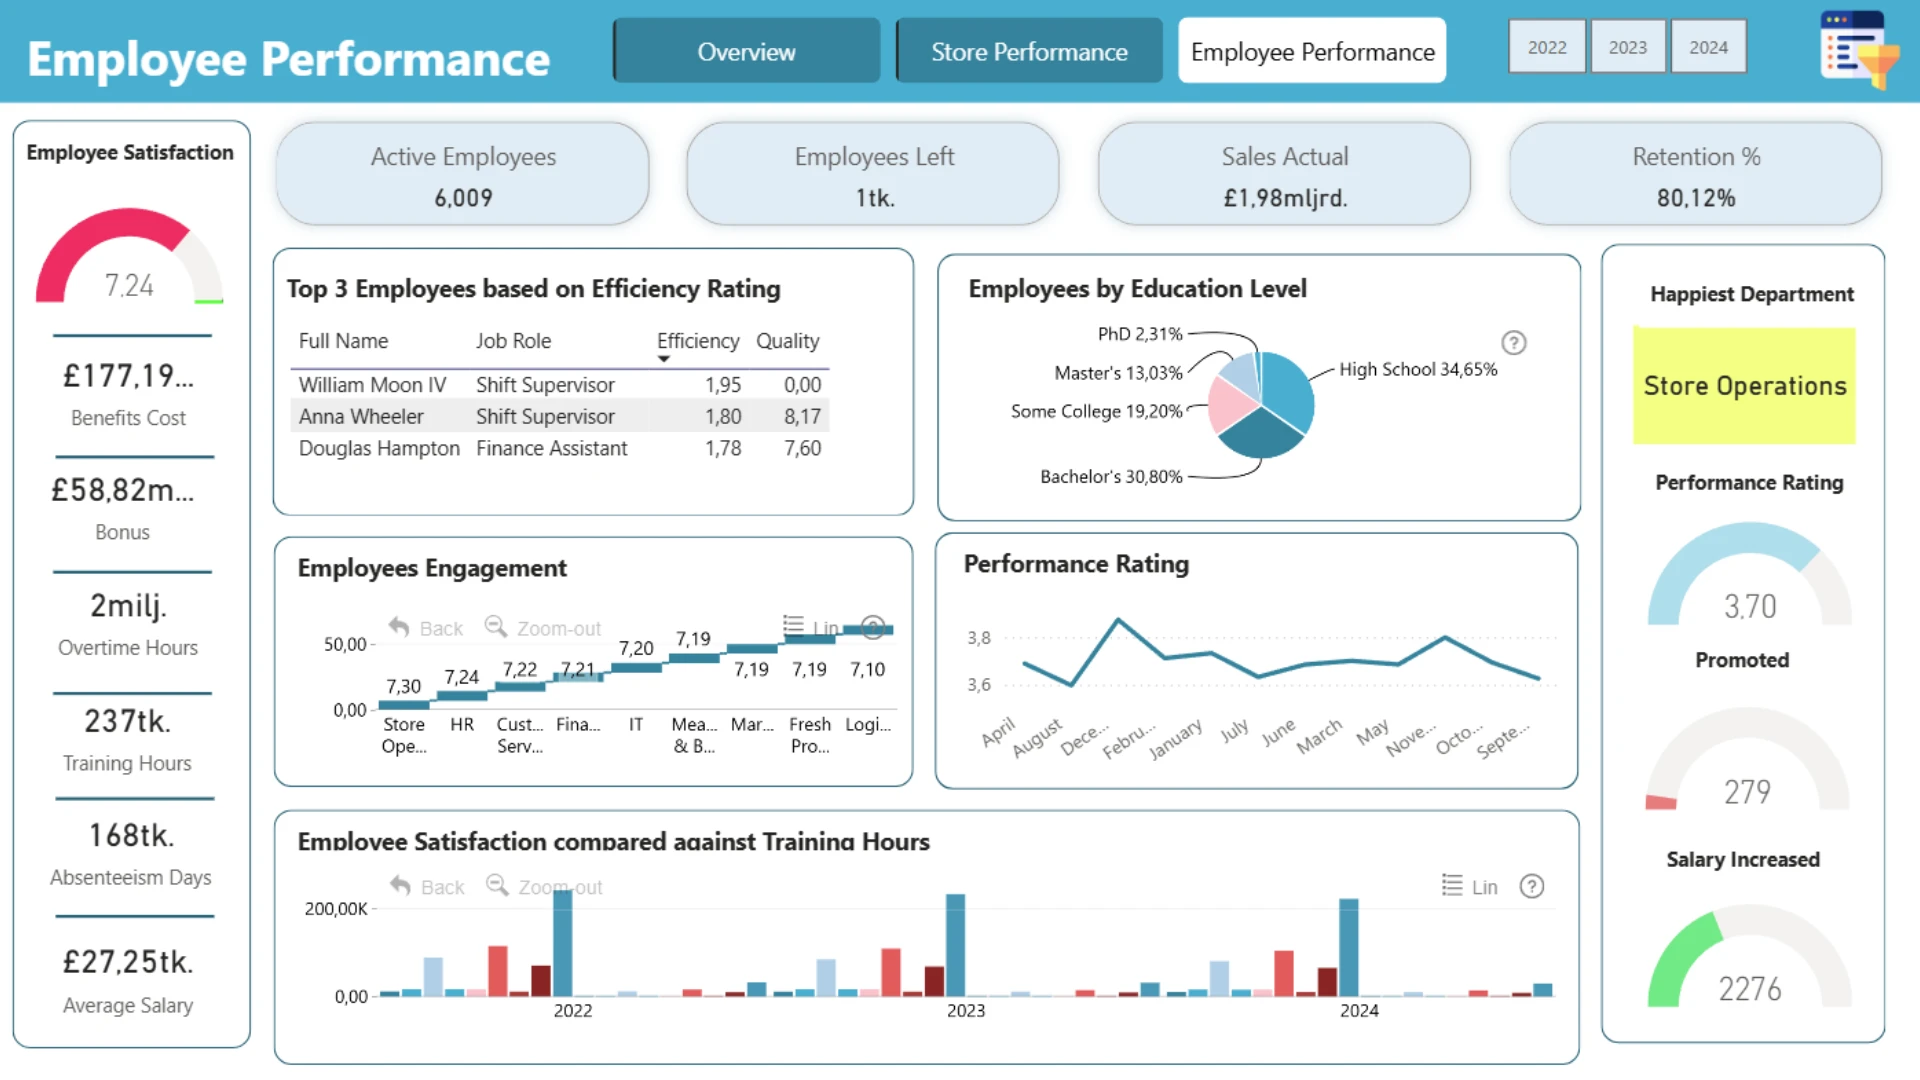Click Zoom-out magnifier in Employees Engagement chart
Viewport: 1920px width, 1080px height.
coord(495,627)
